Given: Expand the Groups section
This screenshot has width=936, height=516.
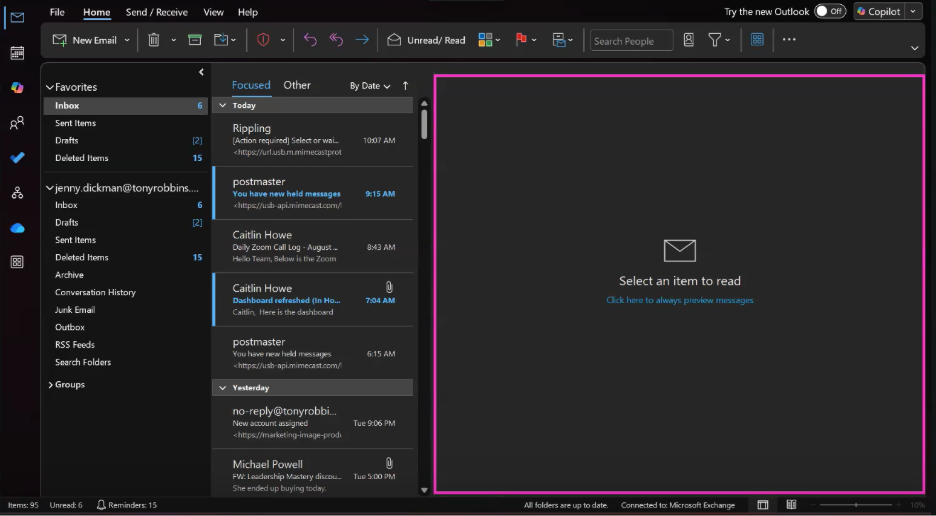Looking at the screenshot, I should (x=50, y=385).
